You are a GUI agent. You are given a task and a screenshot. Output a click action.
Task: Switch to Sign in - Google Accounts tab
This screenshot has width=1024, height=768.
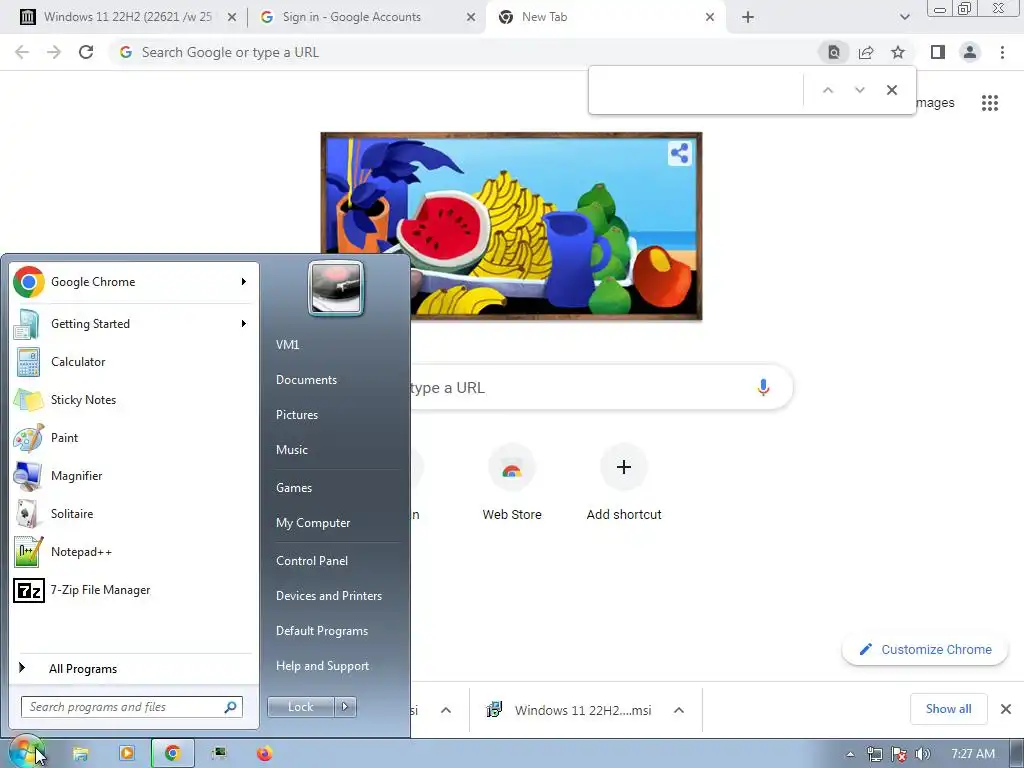click(366, 17)
